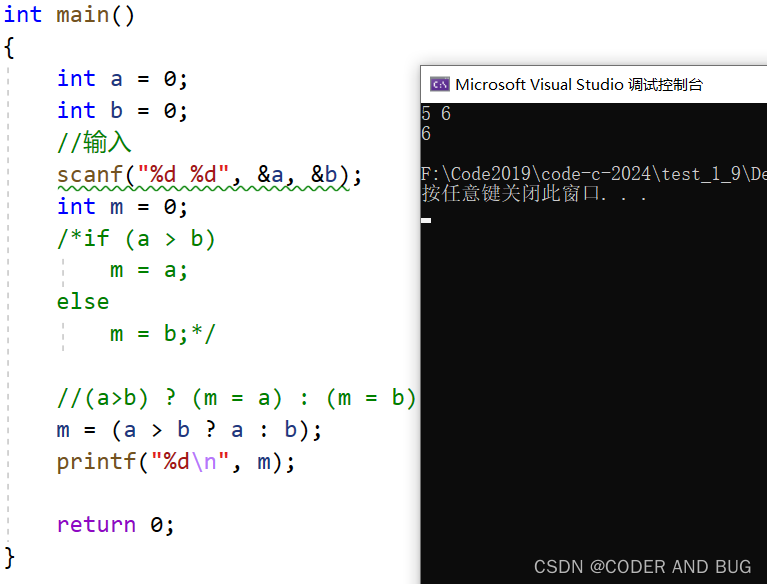Click the console window's app icon
767x584 pixels.
pyautogui.click(x=439, y=84)
